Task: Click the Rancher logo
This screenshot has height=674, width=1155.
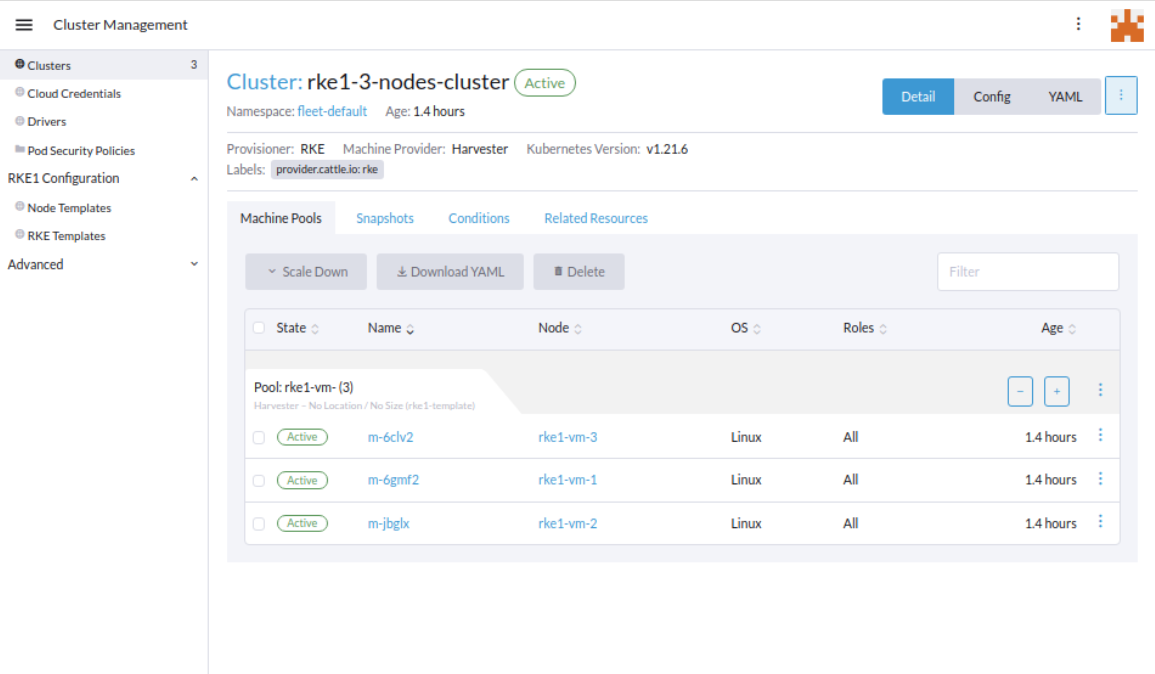Action: 1127,24
